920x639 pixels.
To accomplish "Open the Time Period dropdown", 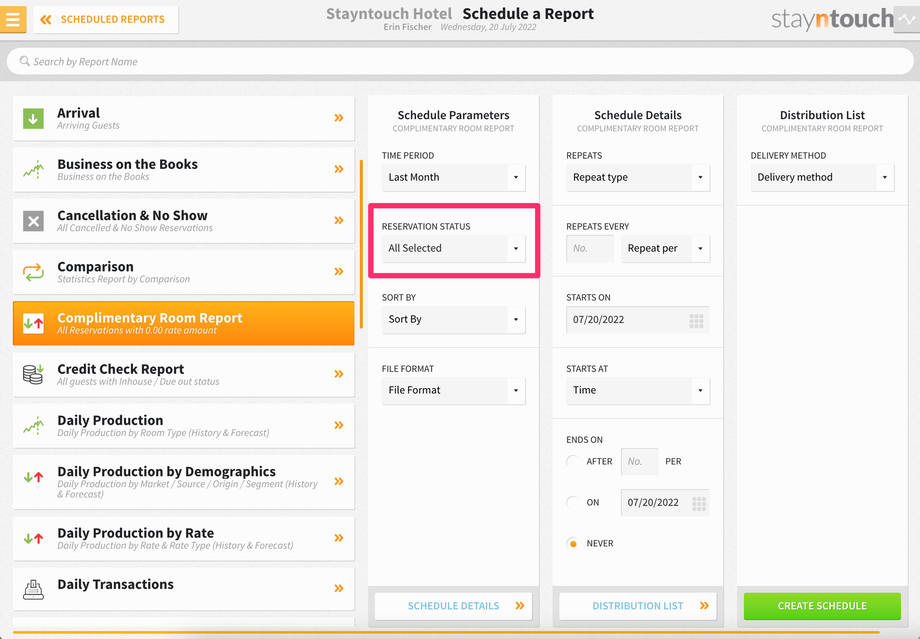I will coord(454,177).
